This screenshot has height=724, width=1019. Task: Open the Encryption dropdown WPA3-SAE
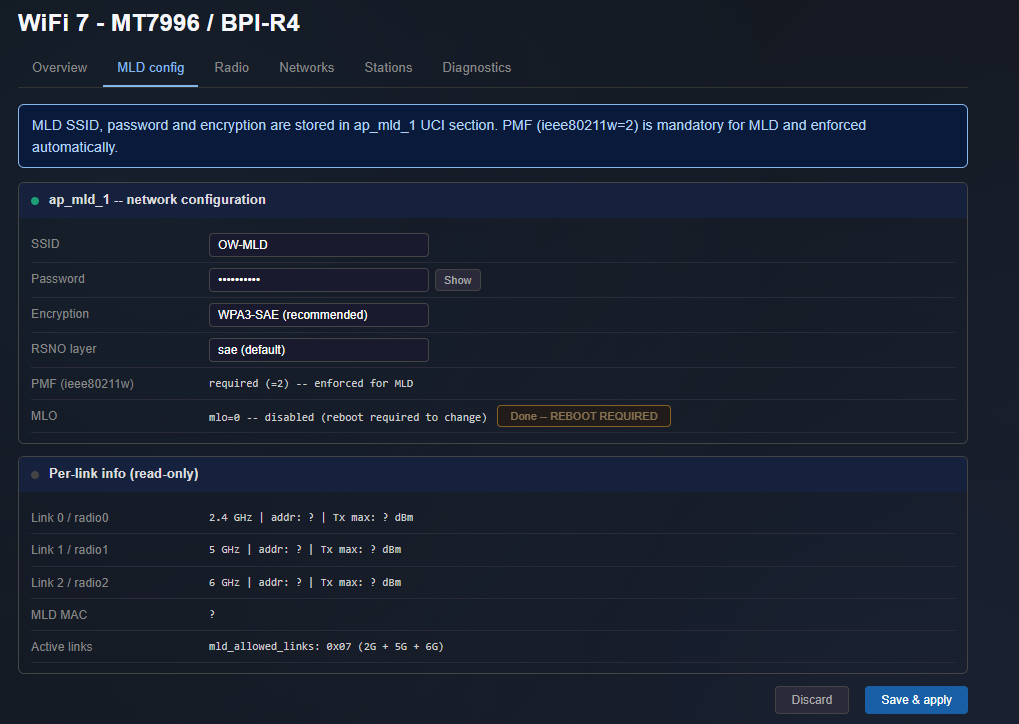(318, 315)
